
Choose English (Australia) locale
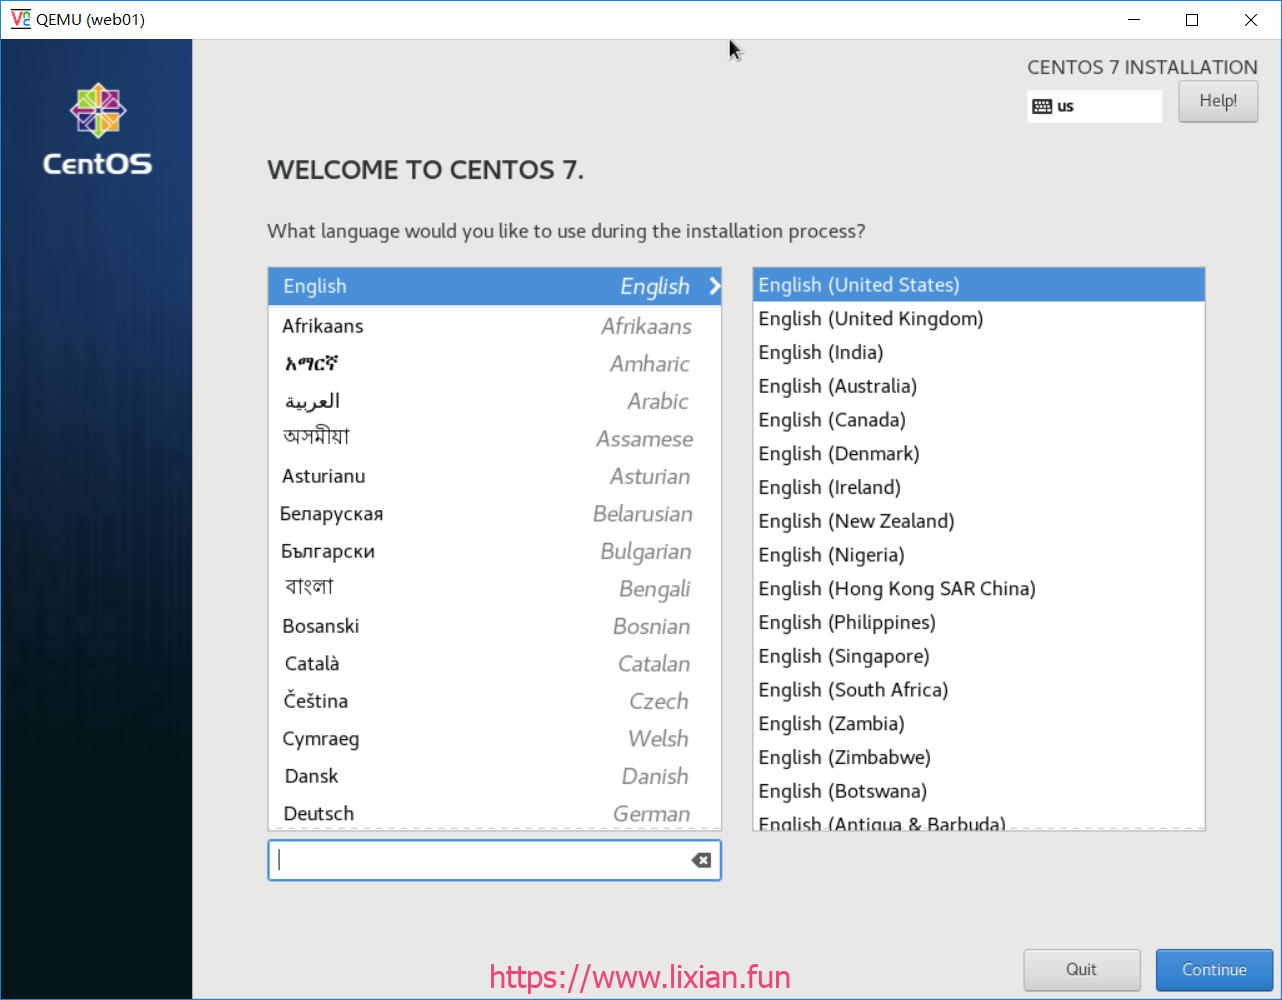[x=979, y=386]
